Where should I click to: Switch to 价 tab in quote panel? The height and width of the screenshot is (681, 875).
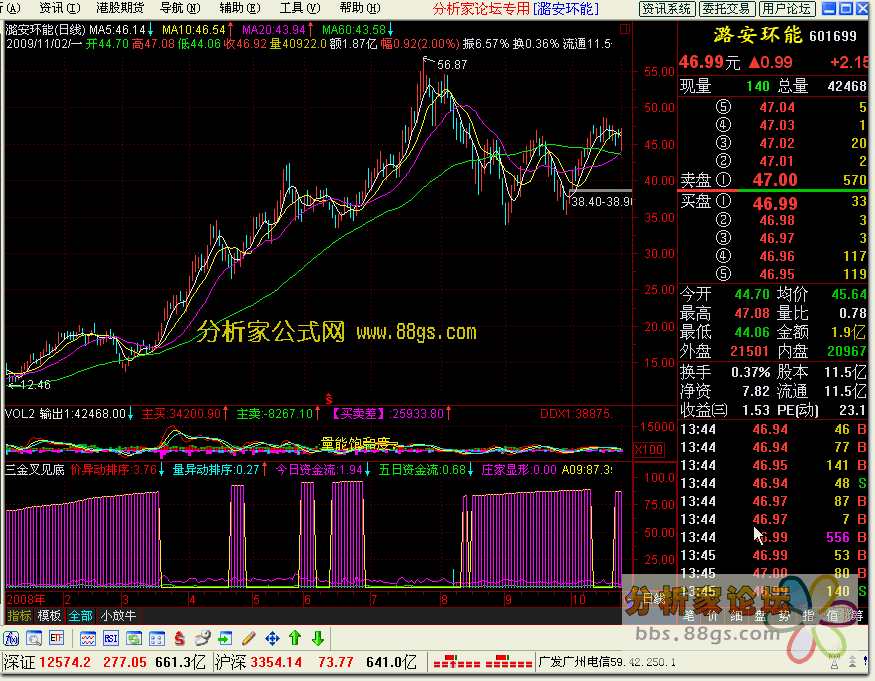tap(713, 616)
